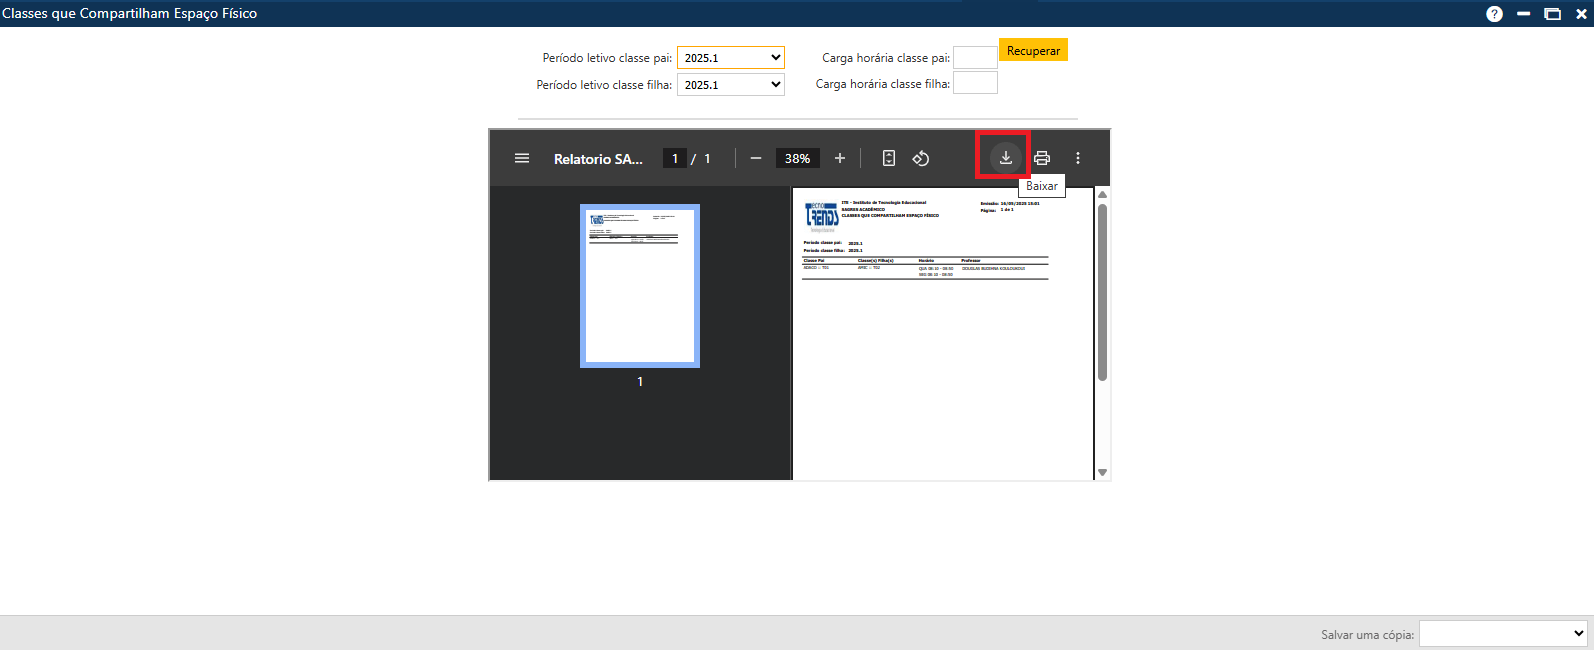Rotate the PDF counterclockwise
This screenshot has width=1594, height=650.
[921, 158]
